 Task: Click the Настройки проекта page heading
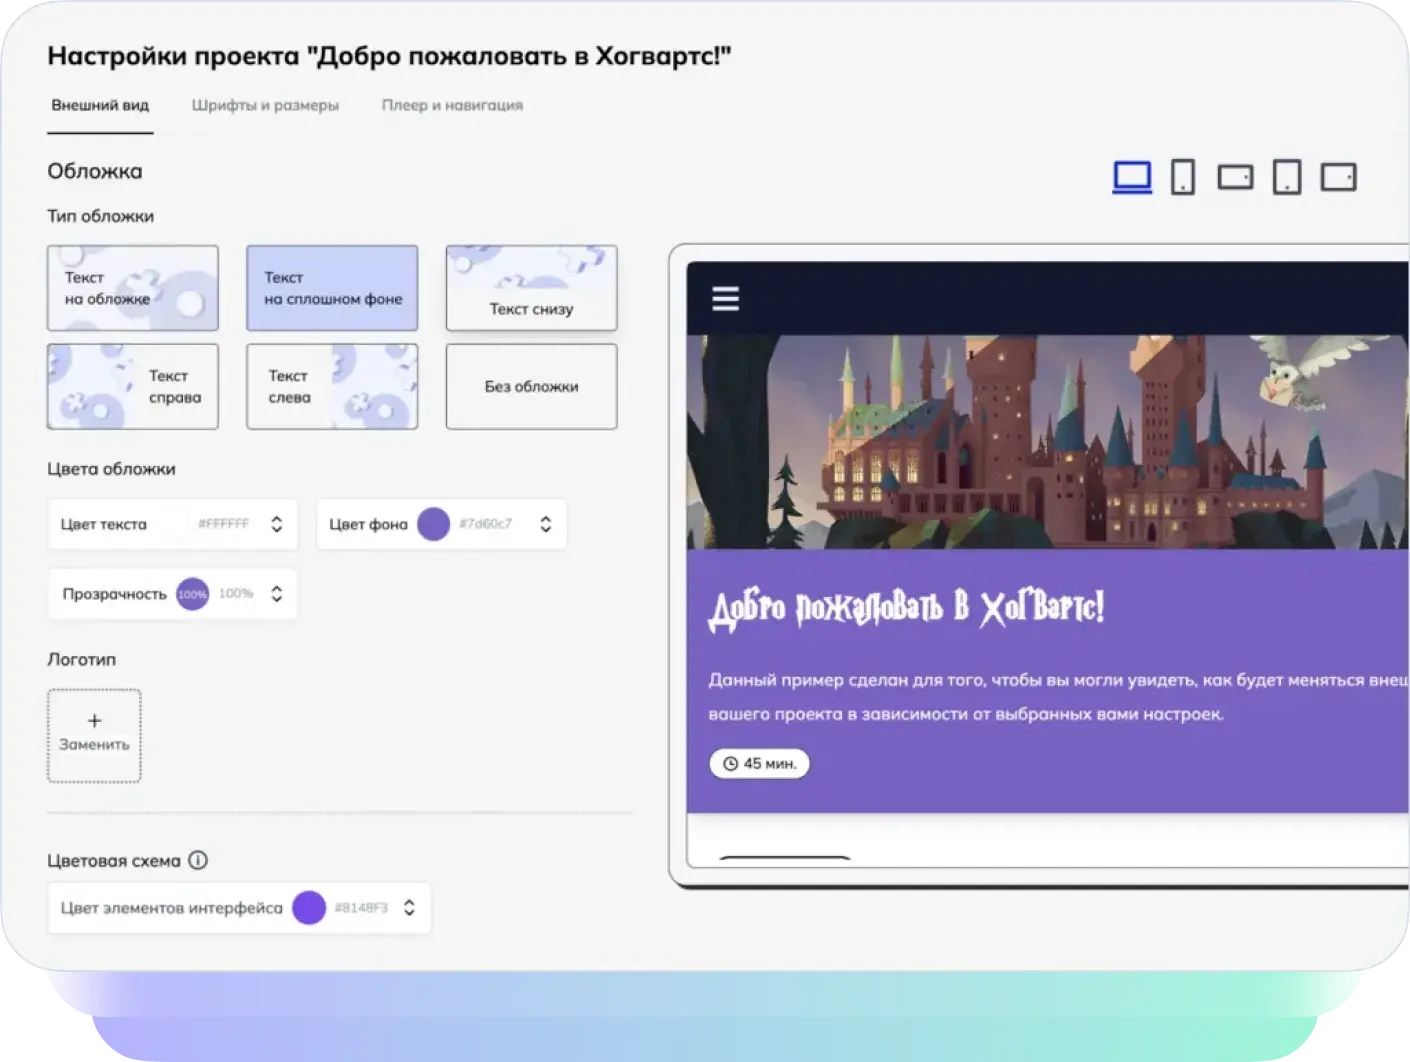point(389,56)
